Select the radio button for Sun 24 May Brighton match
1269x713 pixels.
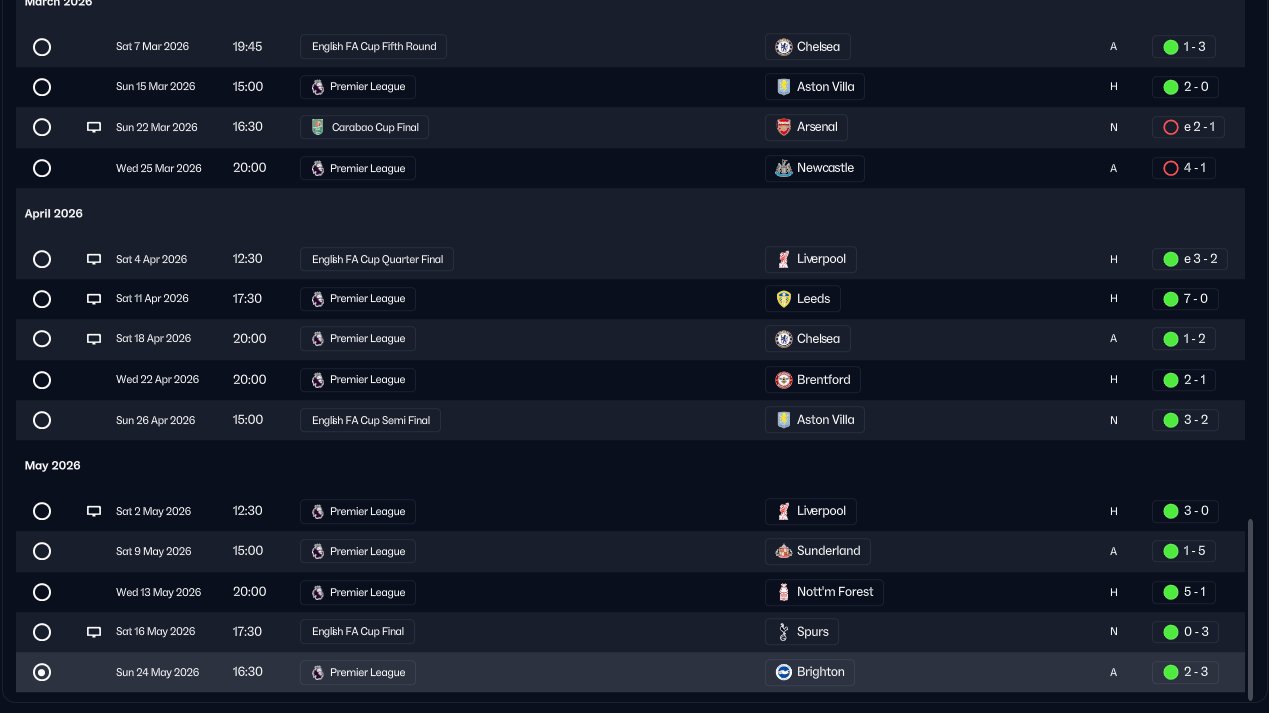(x=42, y=672)
